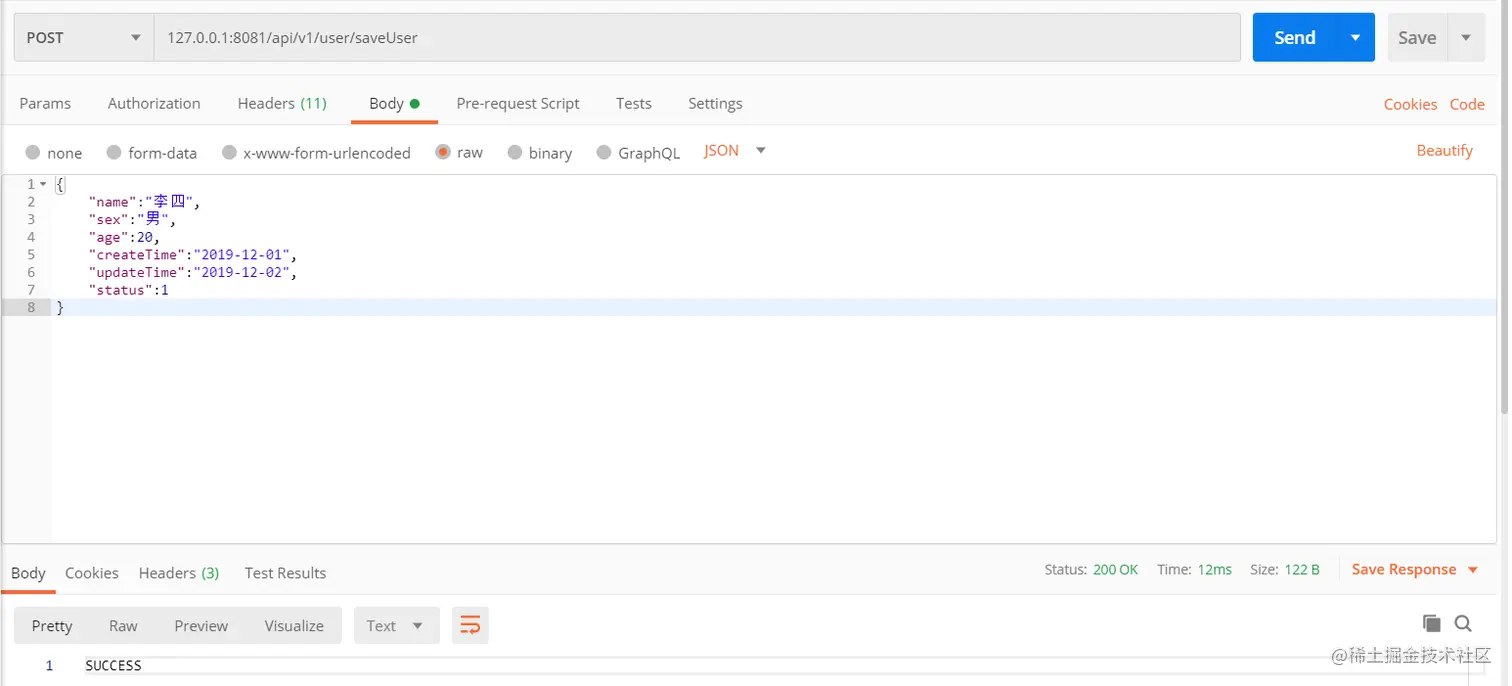Switch response view to Raw
This screenshot has width=1512, height=686.
123,625
